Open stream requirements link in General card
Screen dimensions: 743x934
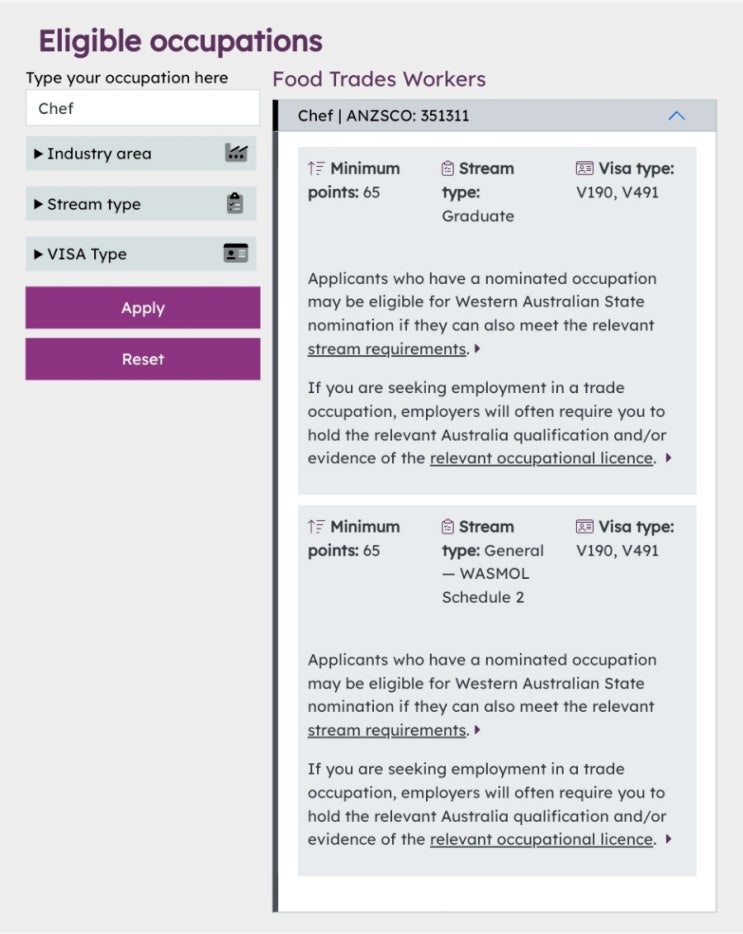[387, 730]
